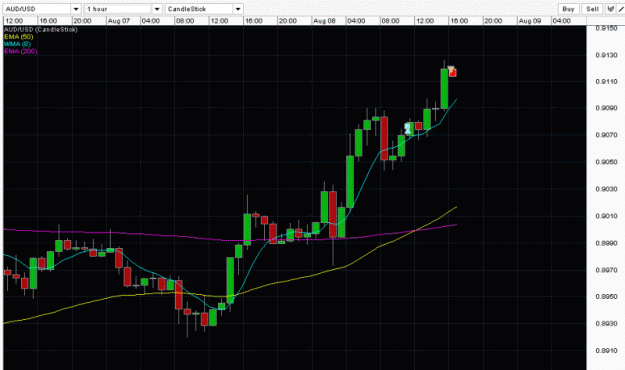Open the 1 hour timeframe dropdown
Viewport: 625px width, 370px height.
[x=123, y=9]
